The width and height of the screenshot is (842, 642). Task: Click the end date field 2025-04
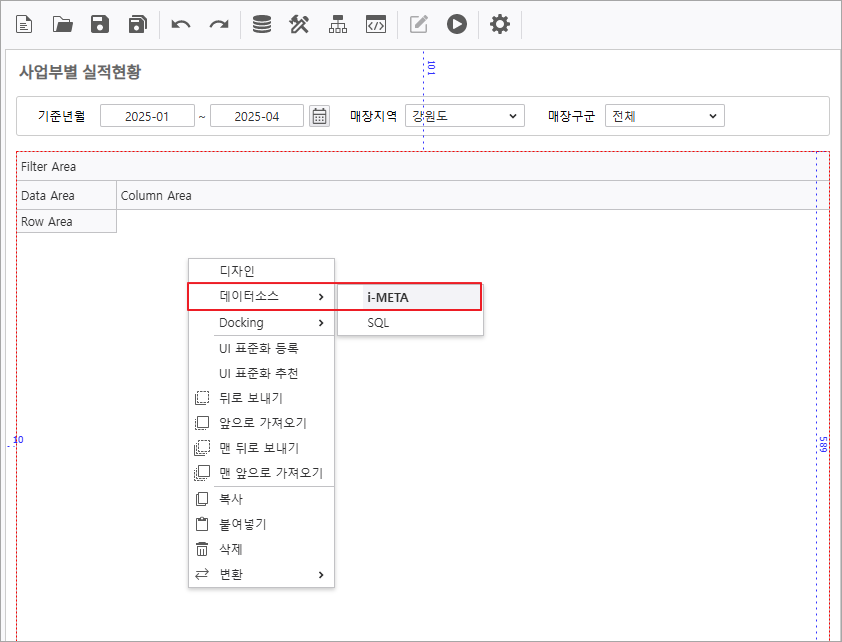pos(256,116)
